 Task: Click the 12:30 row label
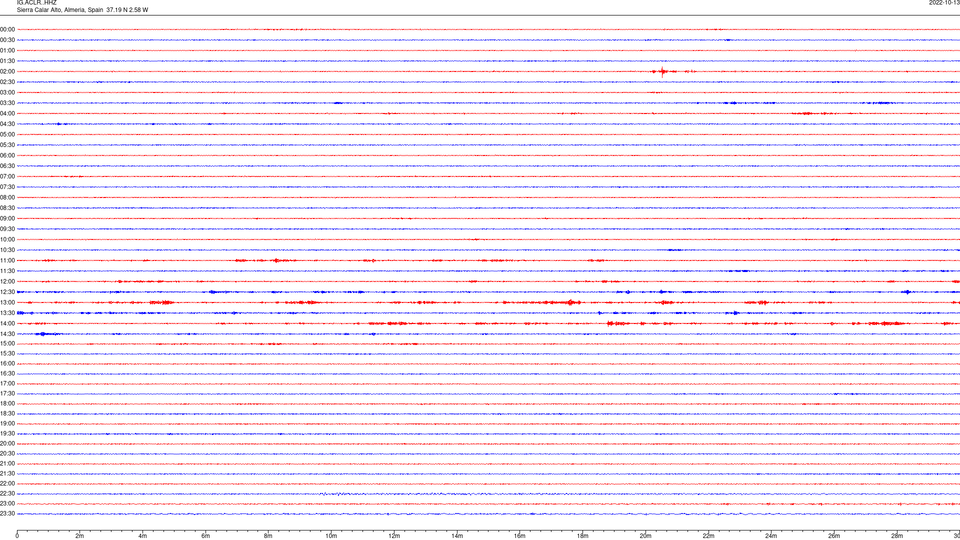pyautogui.click(x=7, y=292)
